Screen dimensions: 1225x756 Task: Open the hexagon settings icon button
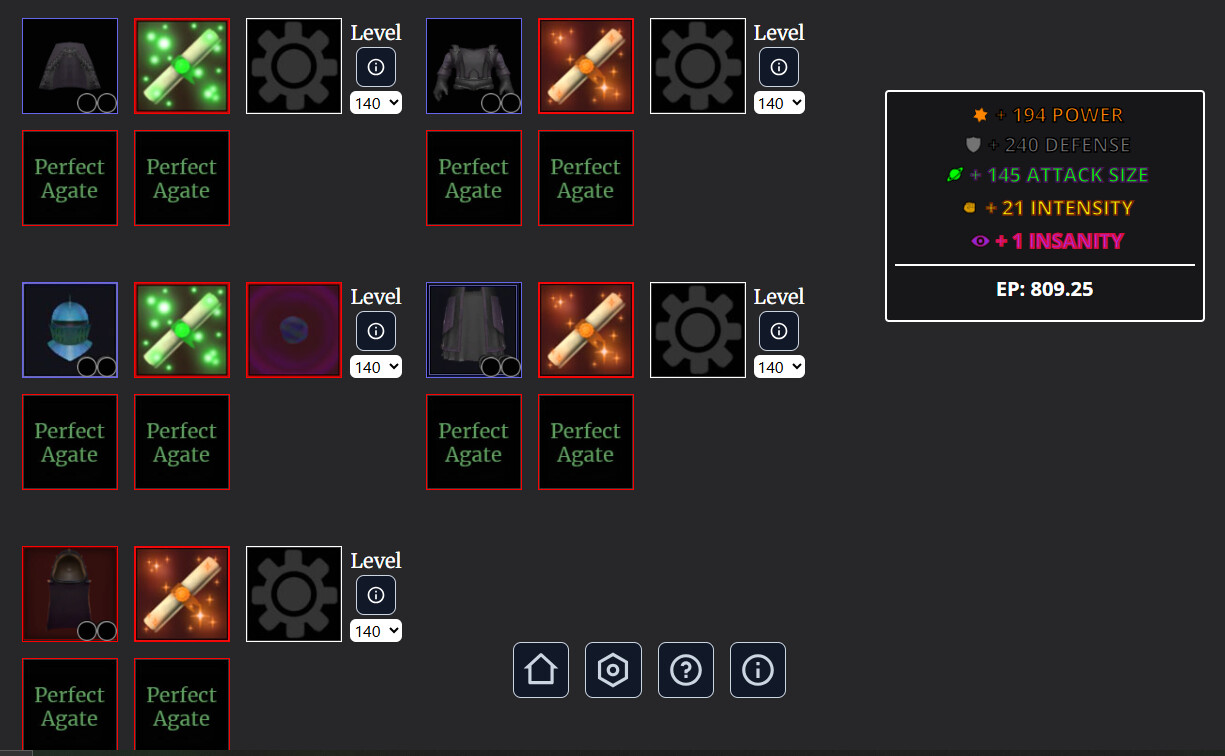[x=613, y=670]
